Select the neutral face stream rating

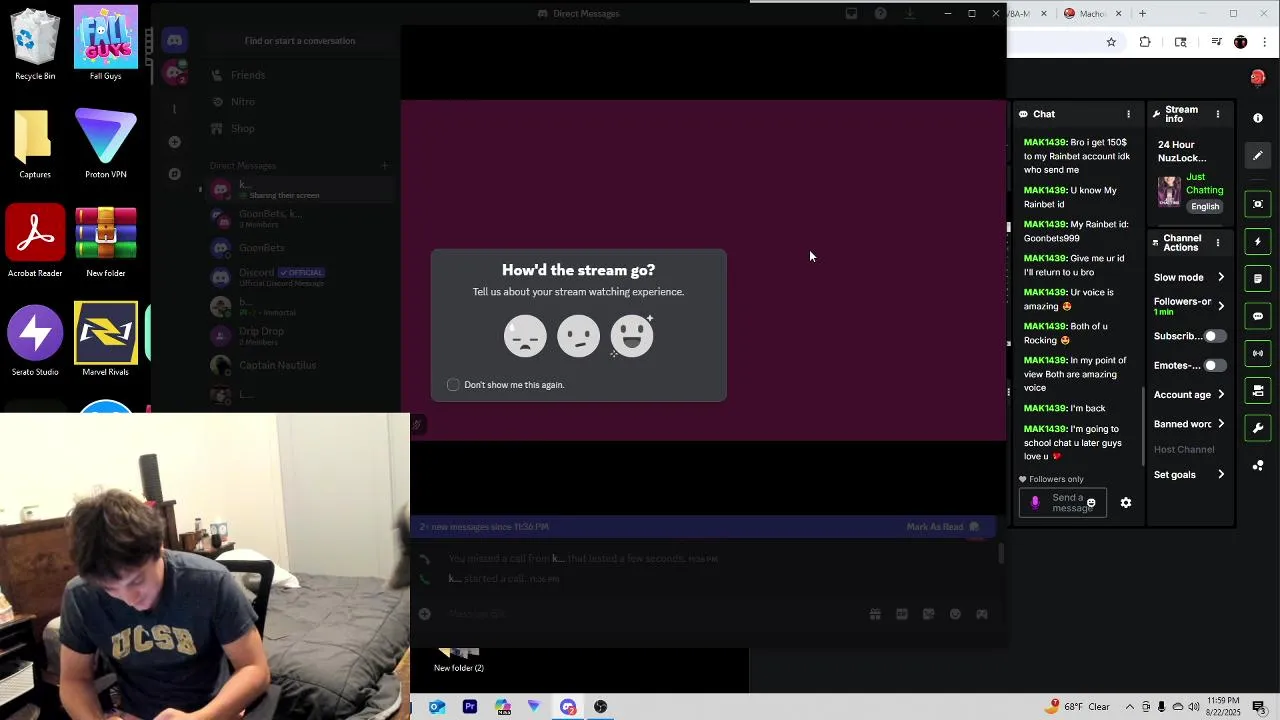(578, 336)
